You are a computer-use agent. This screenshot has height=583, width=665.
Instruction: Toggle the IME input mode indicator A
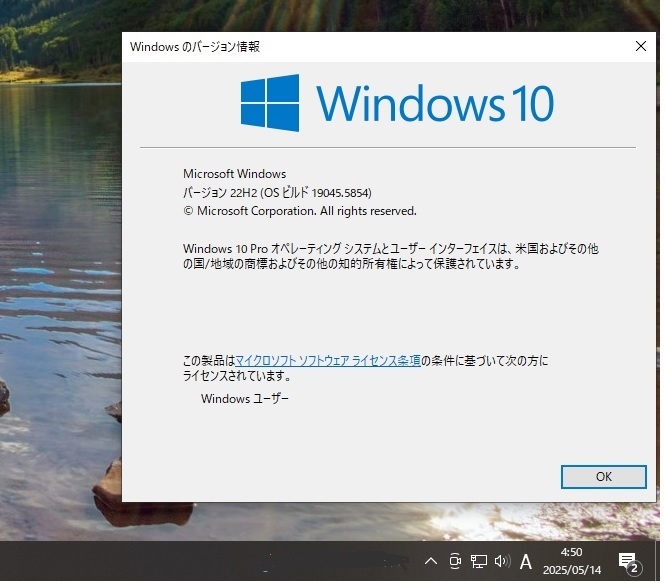click(525, 562)
